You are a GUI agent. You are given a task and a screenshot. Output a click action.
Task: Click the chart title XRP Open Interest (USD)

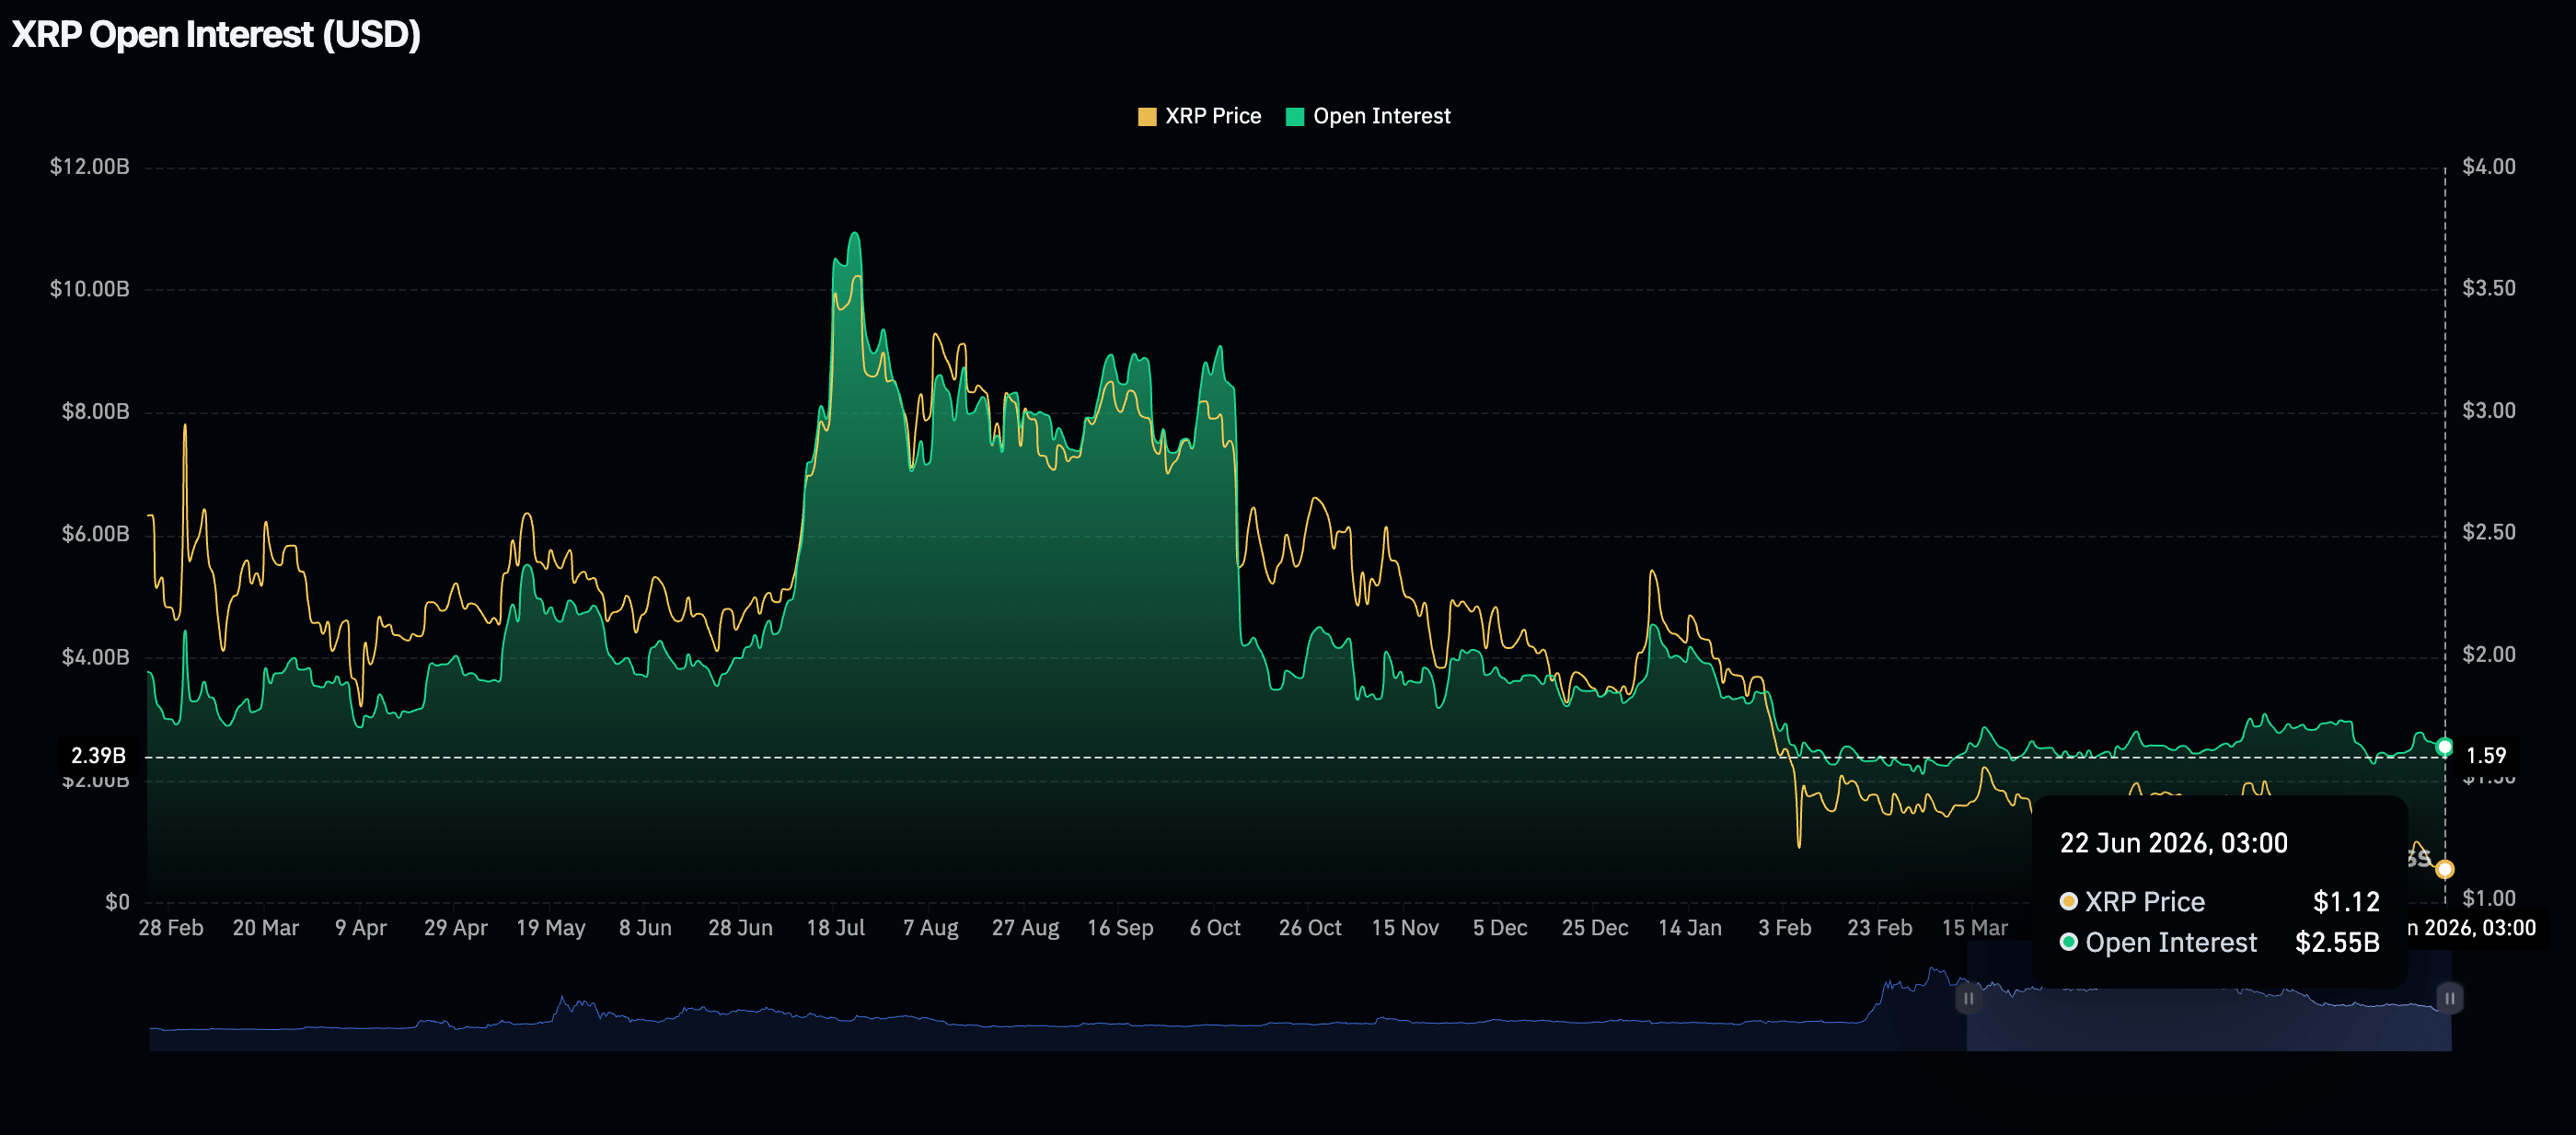tap(216, 35)
